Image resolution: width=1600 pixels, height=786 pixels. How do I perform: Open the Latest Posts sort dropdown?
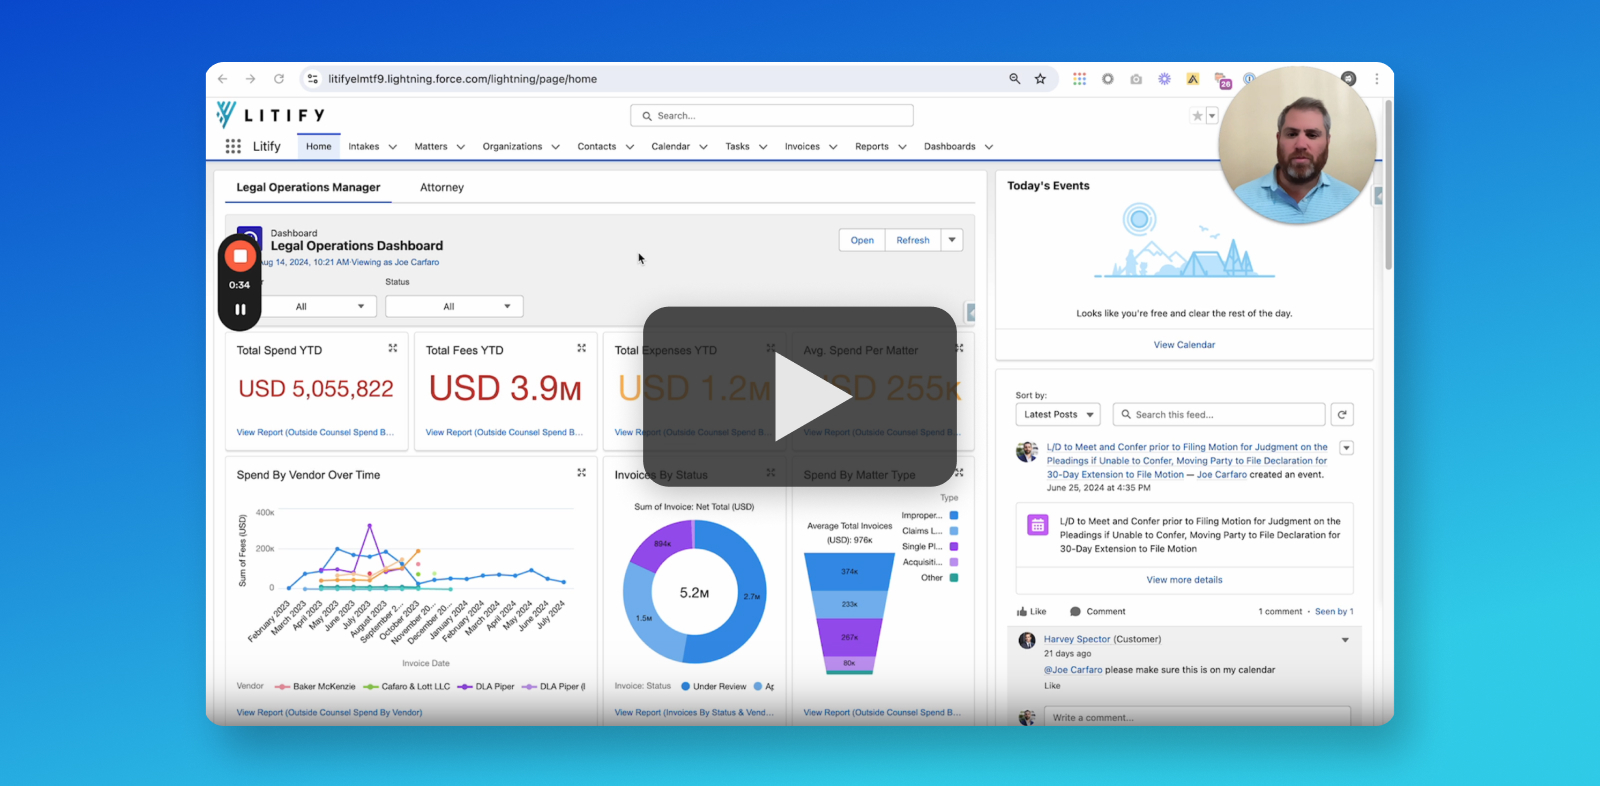pos(1058,414)
